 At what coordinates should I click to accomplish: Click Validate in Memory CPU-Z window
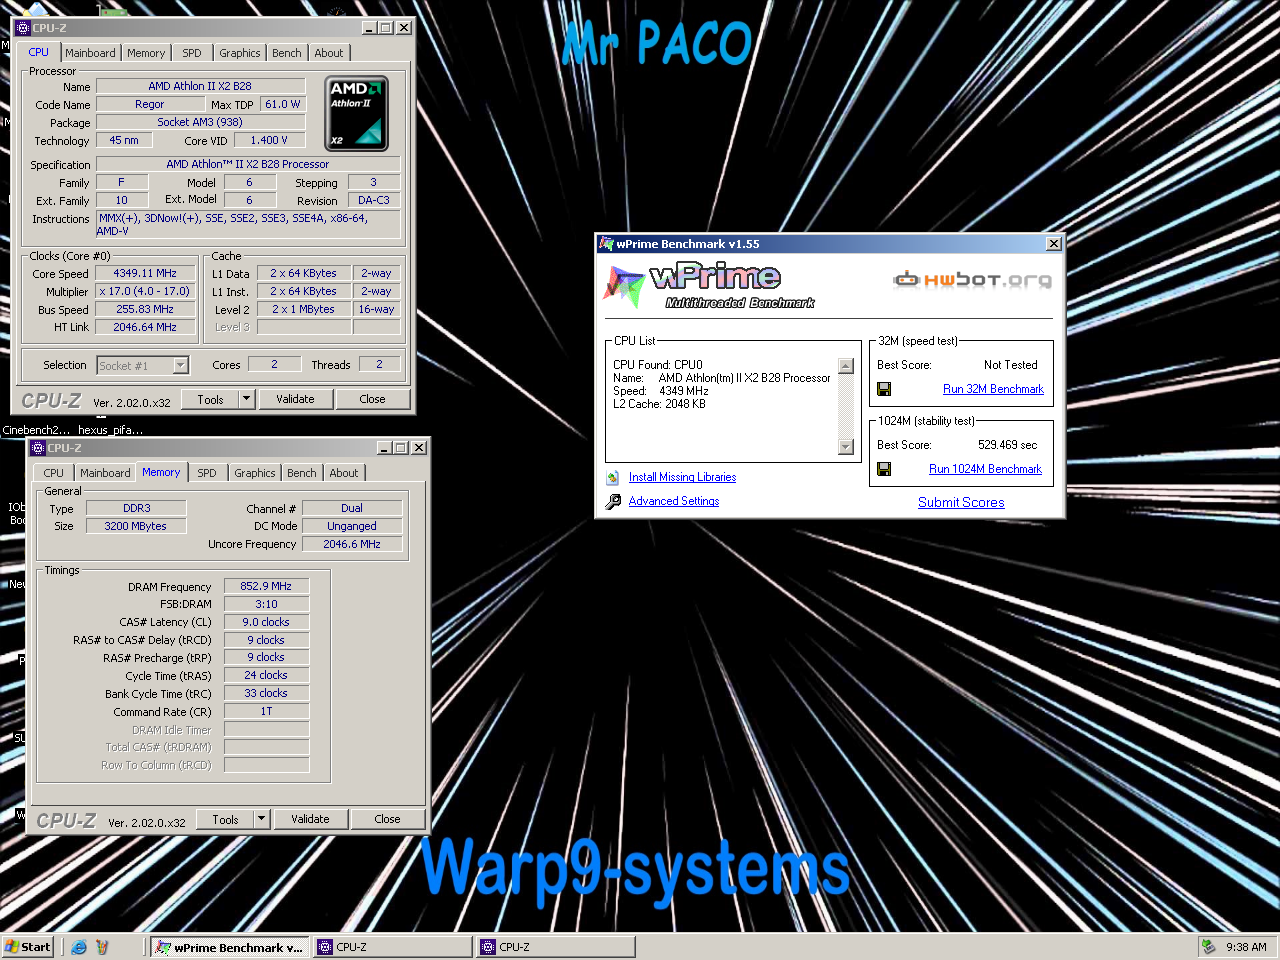pos(310,819)
